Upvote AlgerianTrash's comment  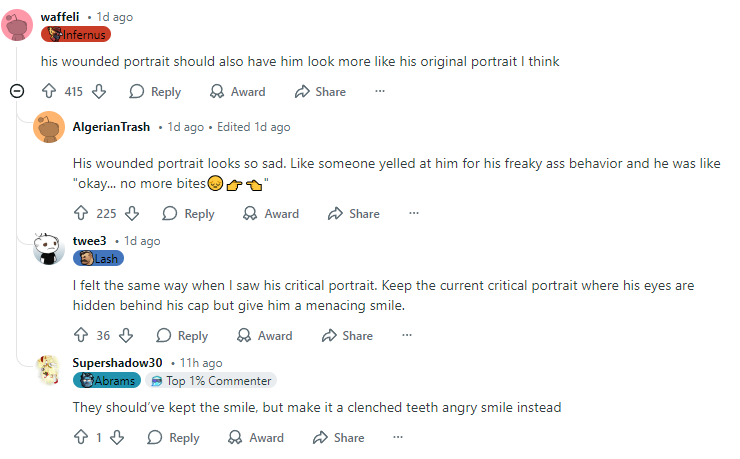coord(81,214)
